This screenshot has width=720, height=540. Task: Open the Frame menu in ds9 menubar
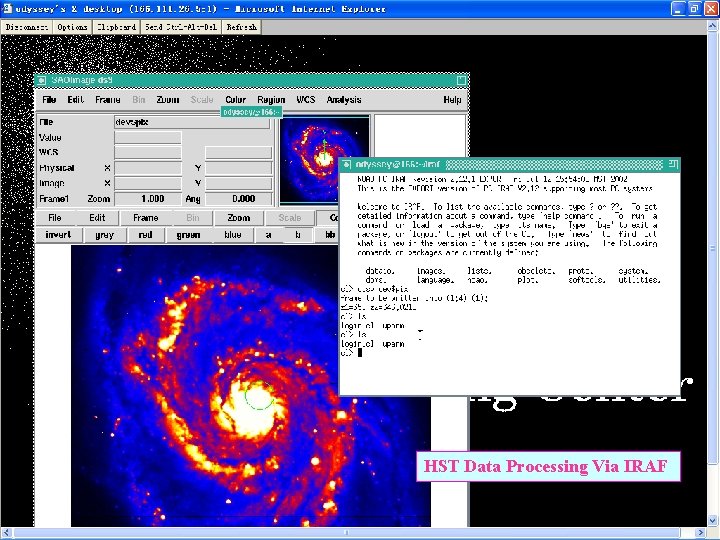(108, 100)
